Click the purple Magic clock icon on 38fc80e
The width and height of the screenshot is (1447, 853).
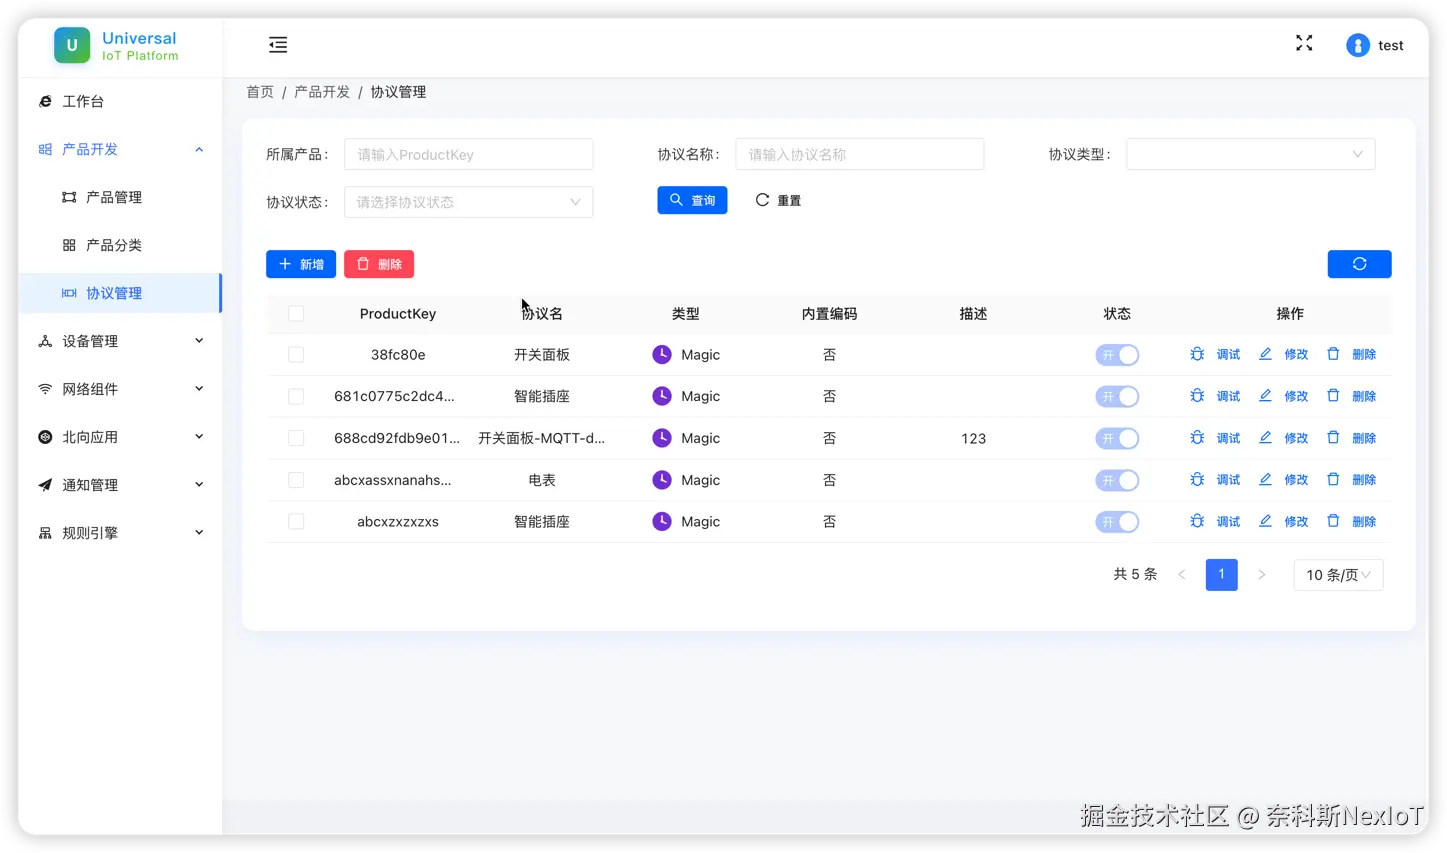pos(661,354)
